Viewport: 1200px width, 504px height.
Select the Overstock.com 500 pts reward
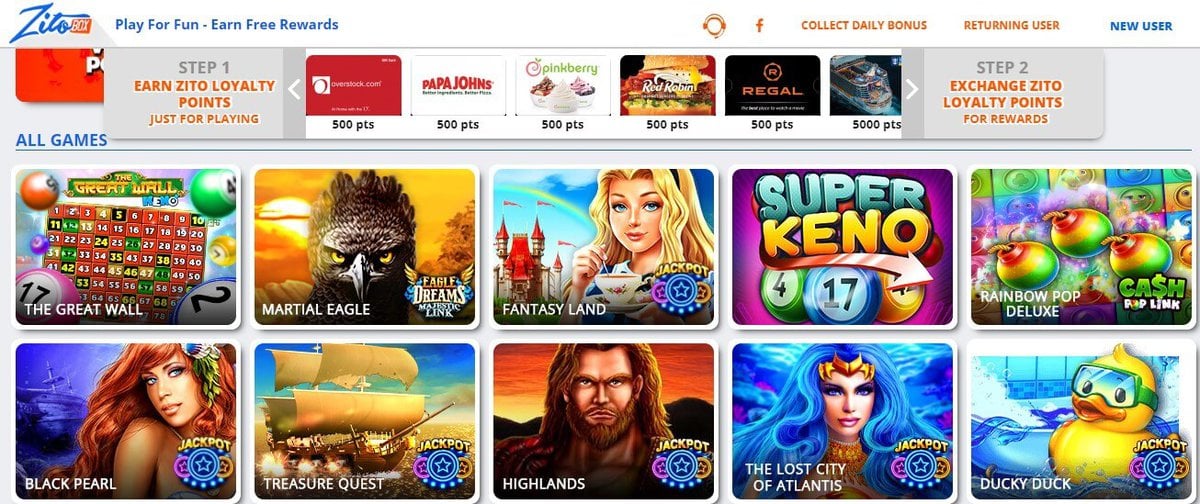(353, 94)
